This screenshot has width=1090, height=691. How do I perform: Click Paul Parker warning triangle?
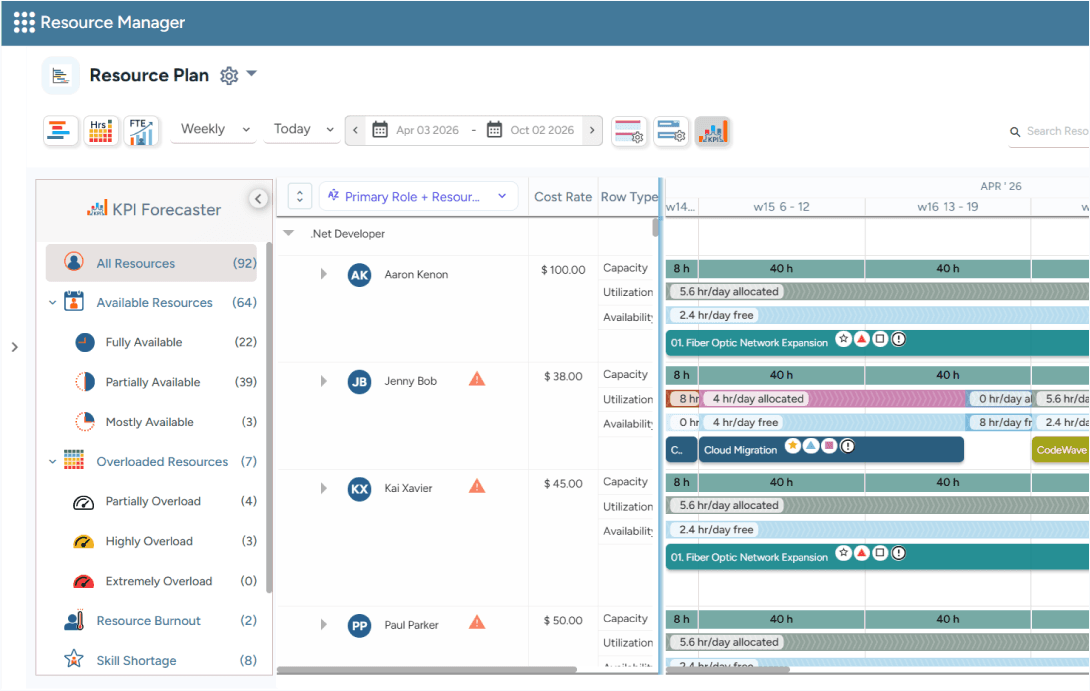point(477,622)
